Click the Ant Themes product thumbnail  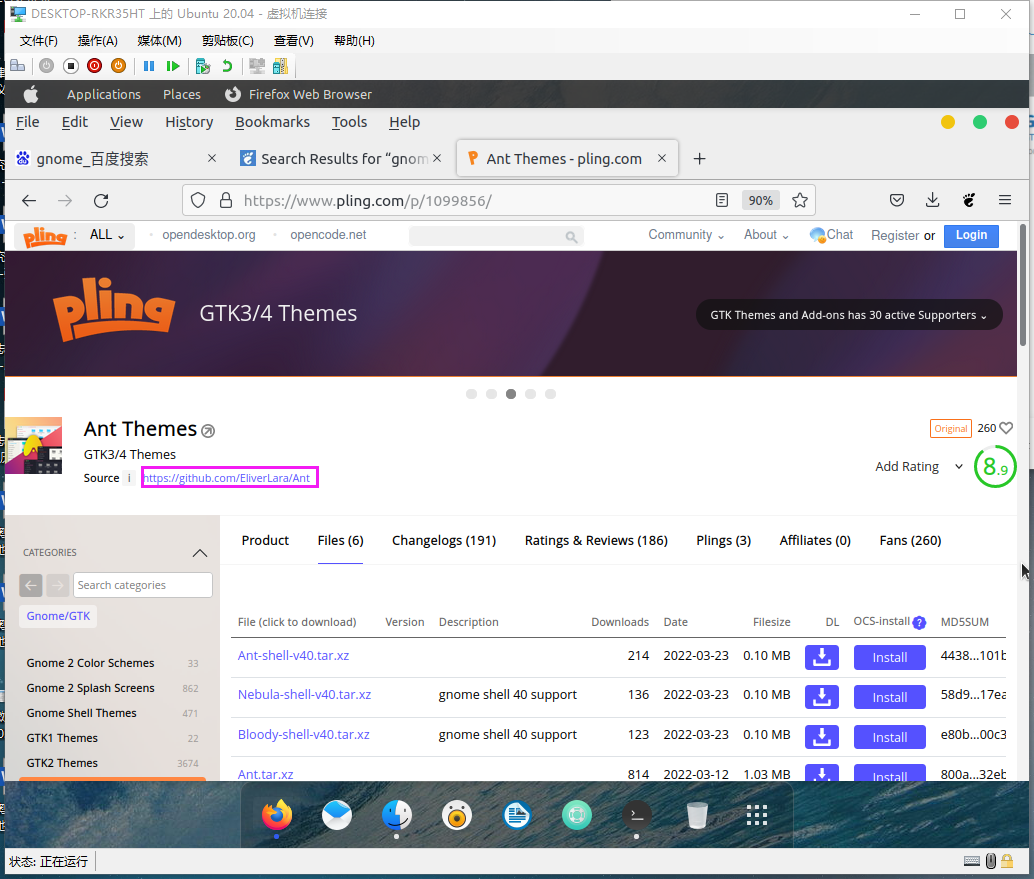pyautogui.click(x=34, y=445)
